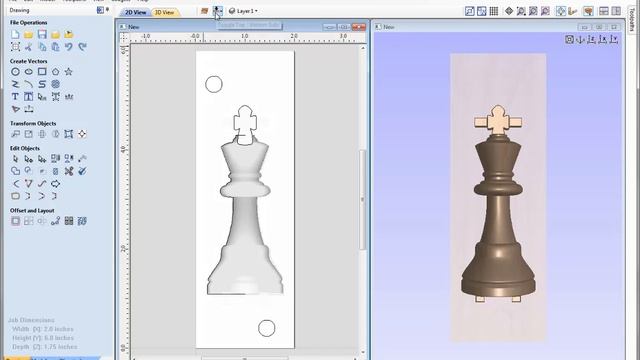Click the Offset vectors icon
The height and width of the screenshot is (360, 640).
coord(15,221)
